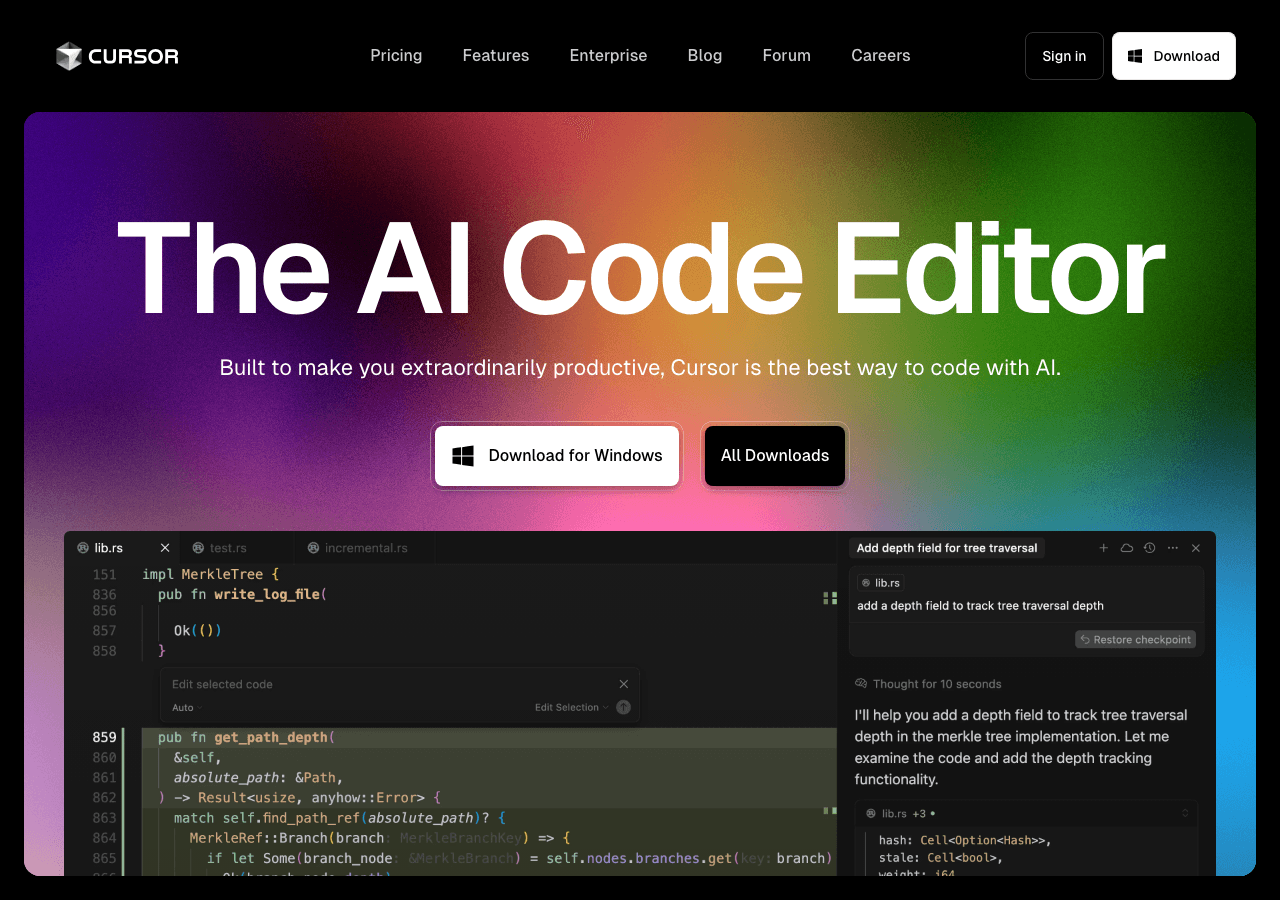The height and width of the screenshot is (900, 1280).
Task: Open chat history via the clock icon
Action: click(x=1149, y=548)
